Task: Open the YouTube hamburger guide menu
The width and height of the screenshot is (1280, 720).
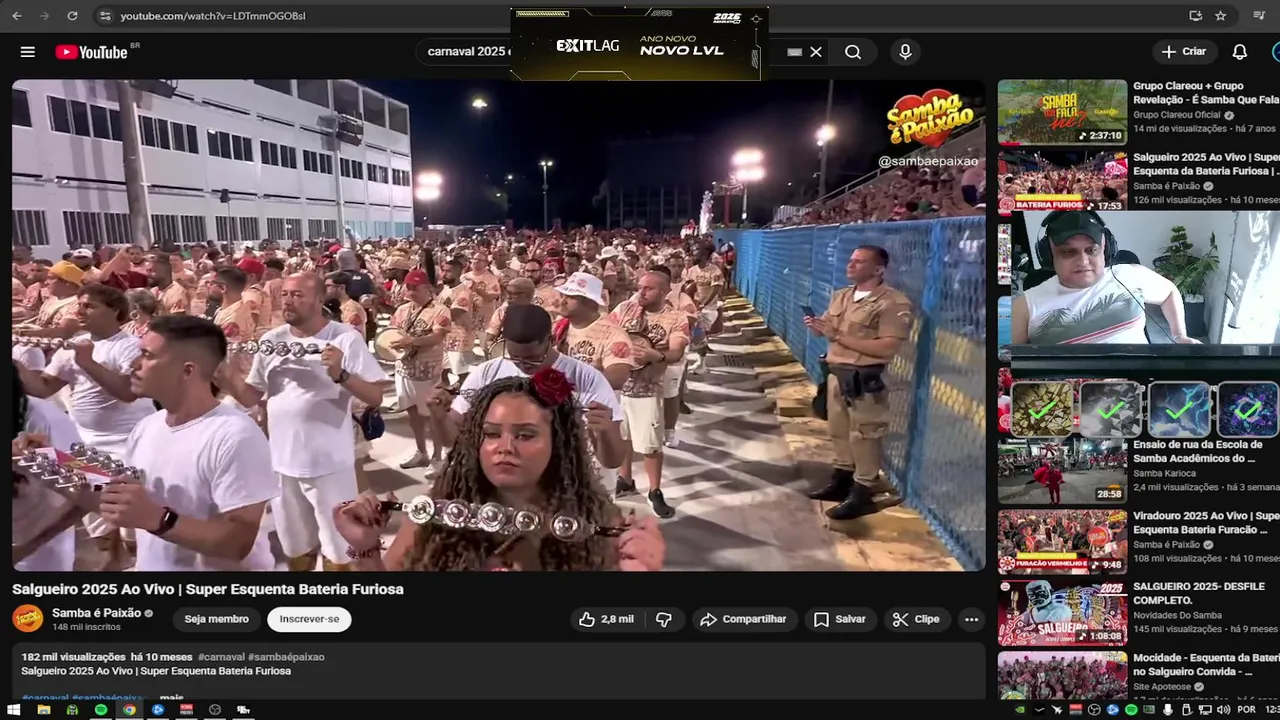Action: (x=28, y=52)
